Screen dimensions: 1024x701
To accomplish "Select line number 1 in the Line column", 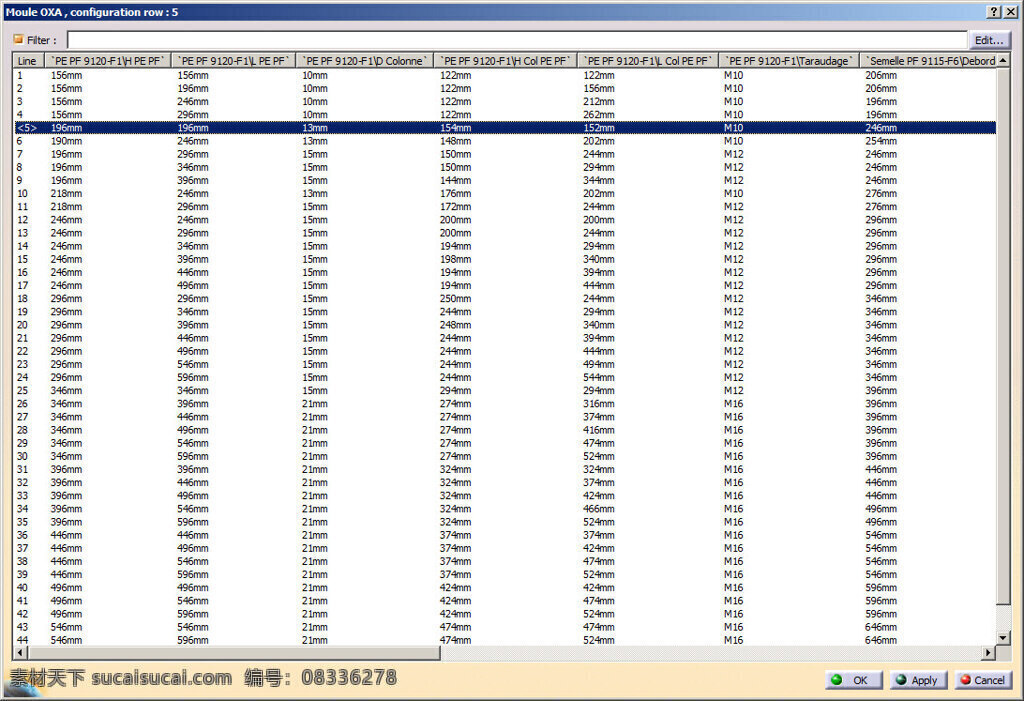I will 20,75.
